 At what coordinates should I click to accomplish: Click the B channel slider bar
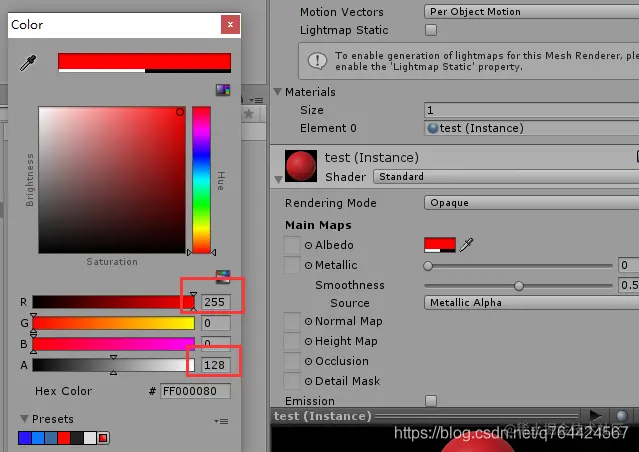pyautogui.click(x=113, y=344)
